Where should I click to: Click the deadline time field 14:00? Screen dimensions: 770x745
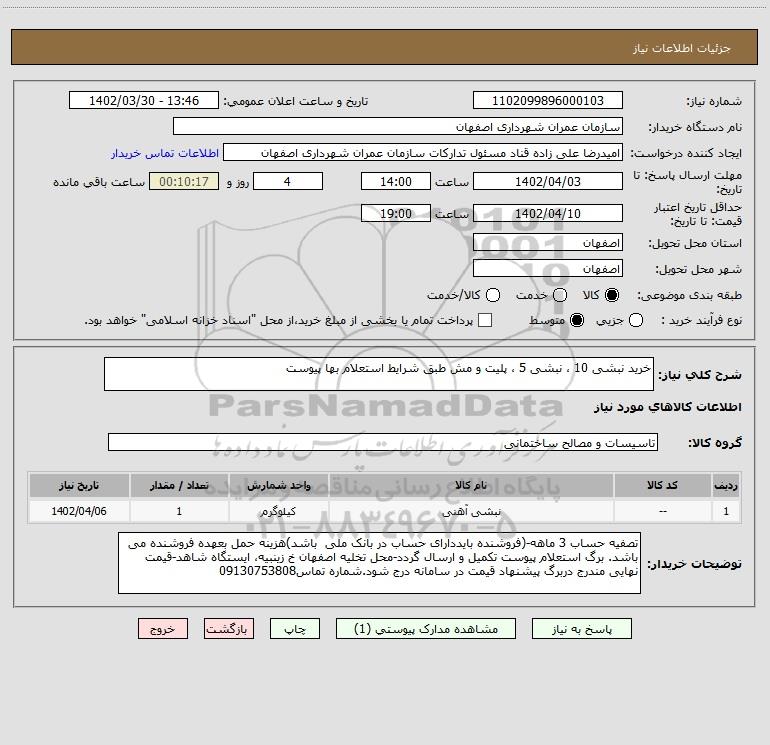pos(396,181)
